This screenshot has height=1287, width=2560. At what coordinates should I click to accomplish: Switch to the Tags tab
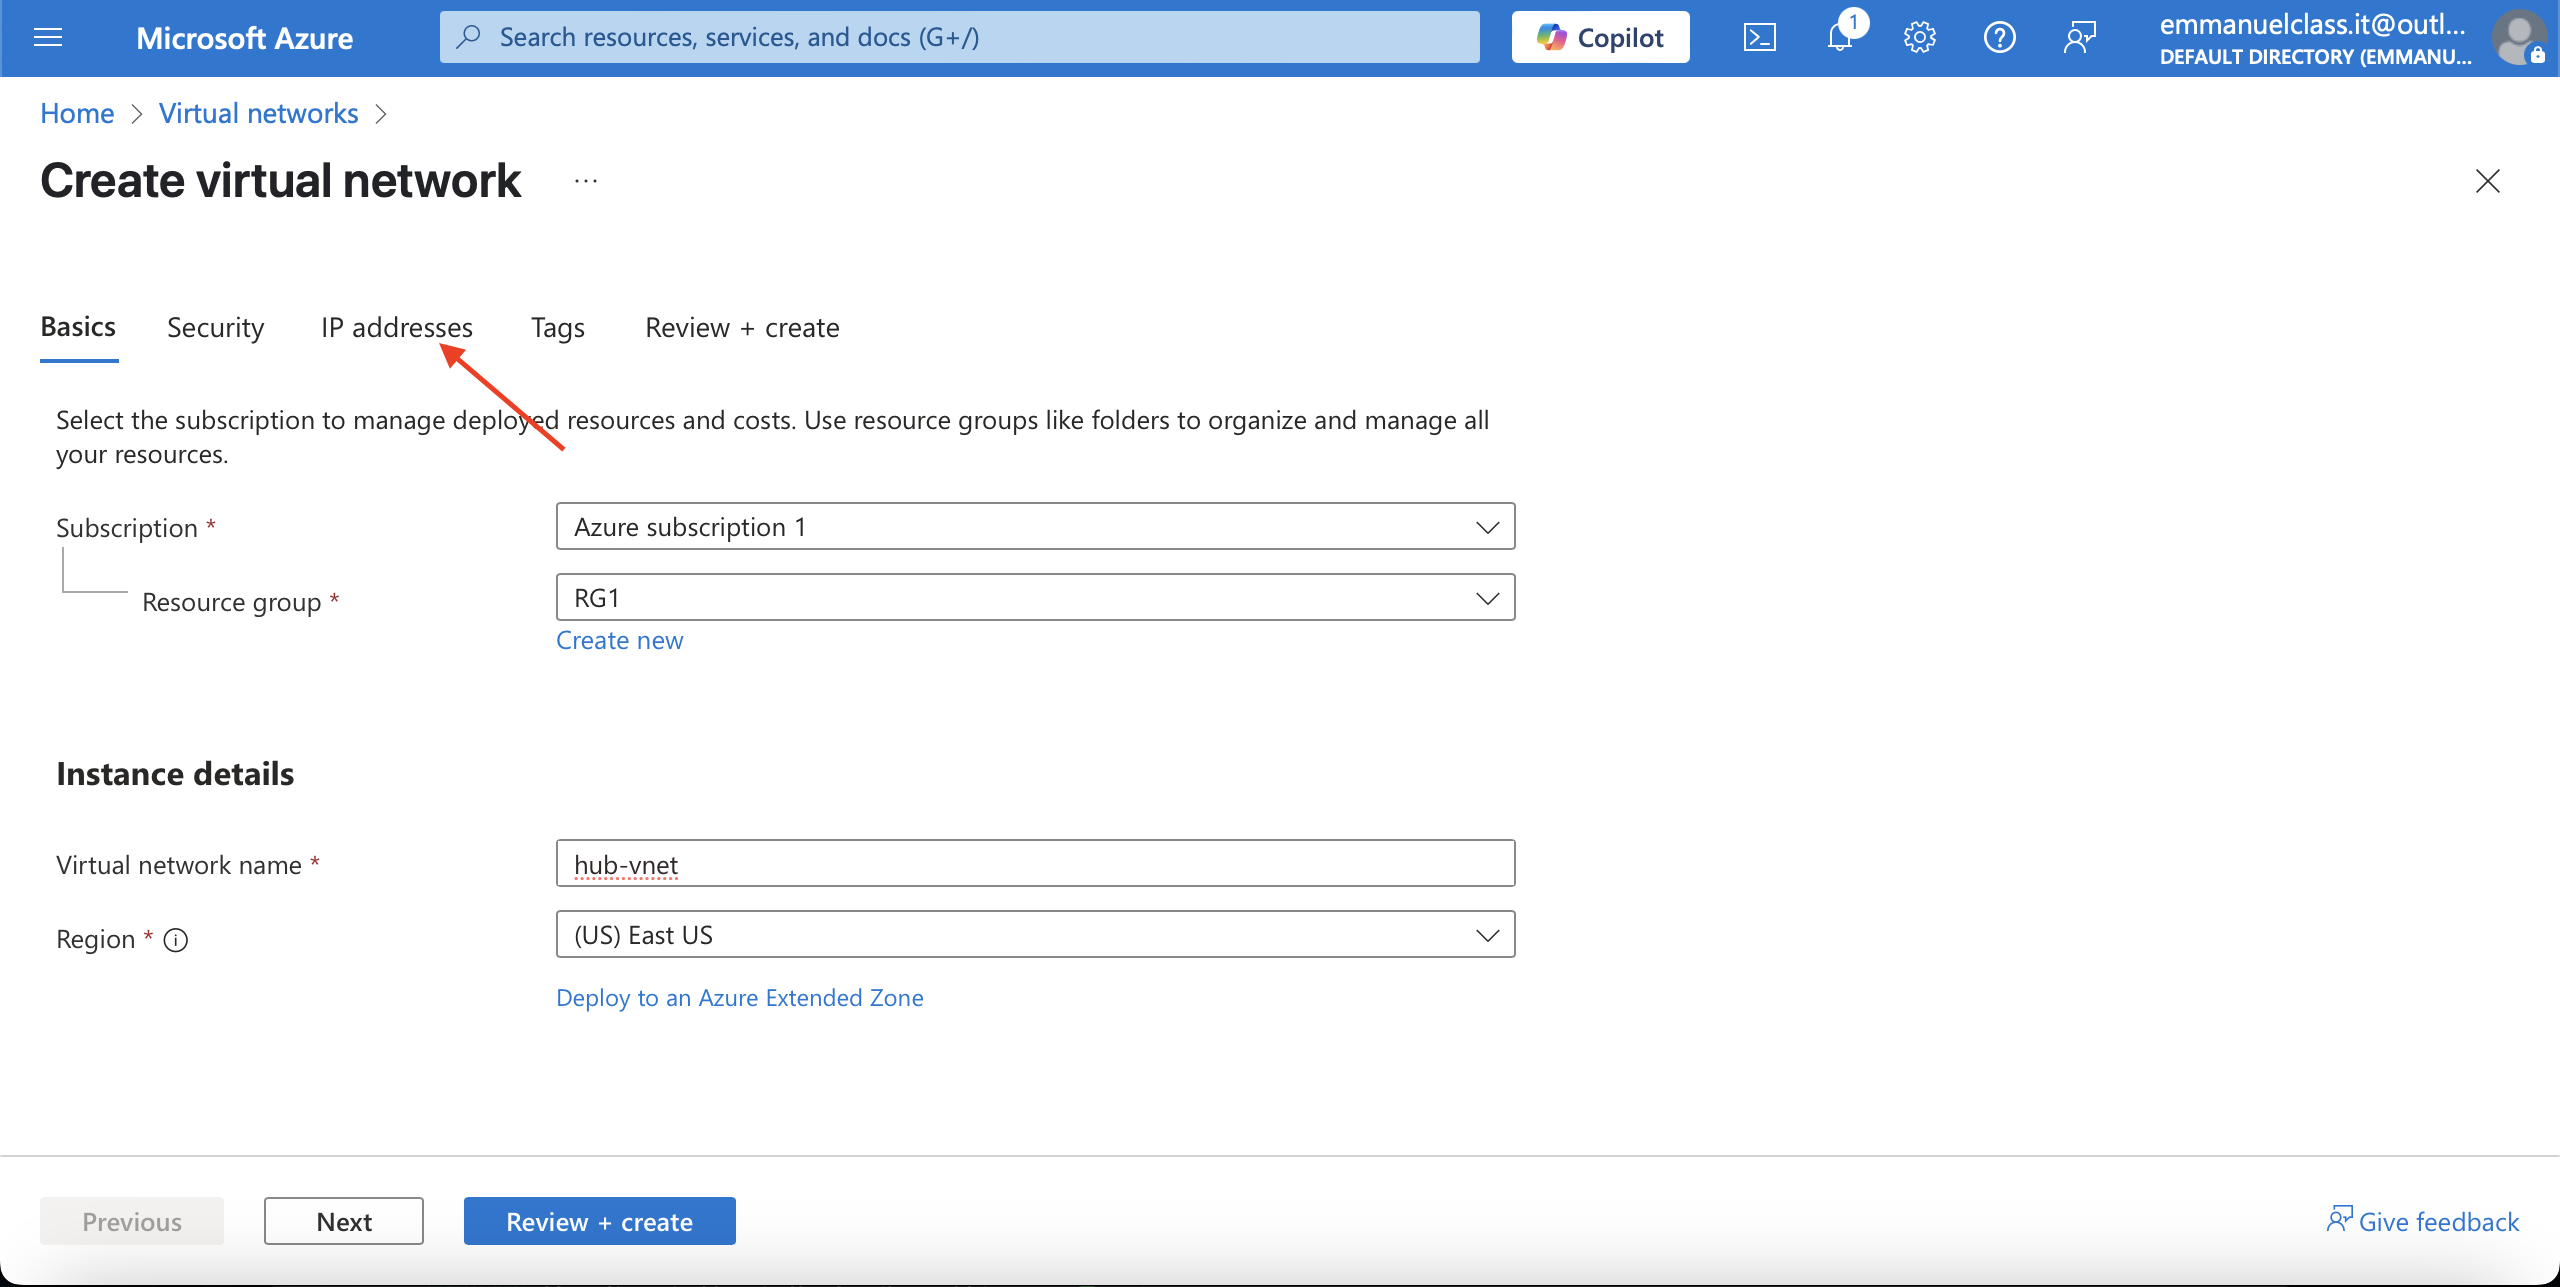[x=558, y=328]
